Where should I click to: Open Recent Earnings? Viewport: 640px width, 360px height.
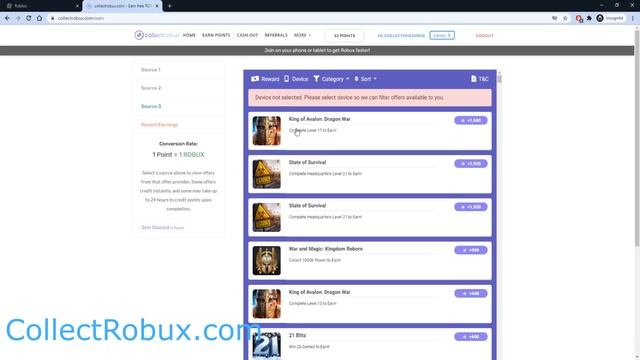click(x=179, y=125)
